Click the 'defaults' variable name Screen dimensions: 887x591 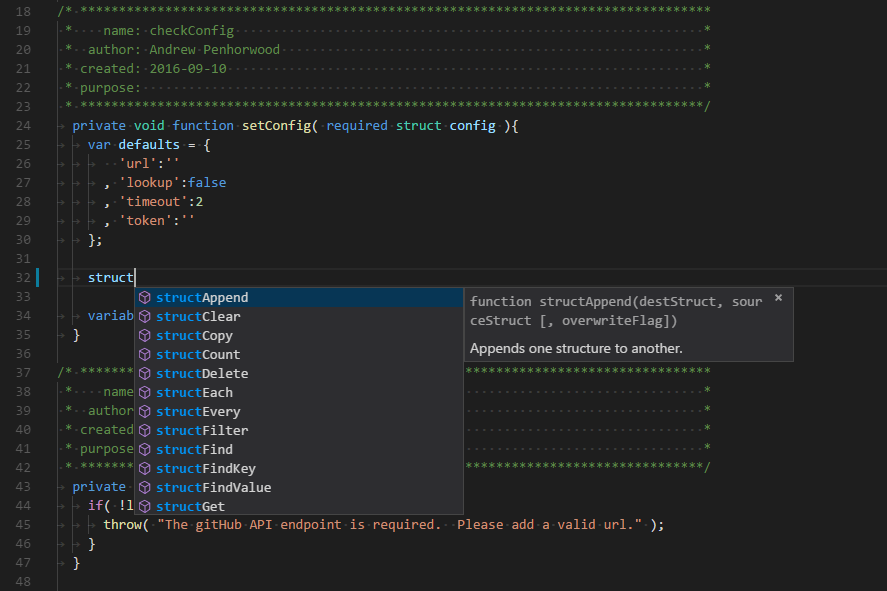(149, 145)
